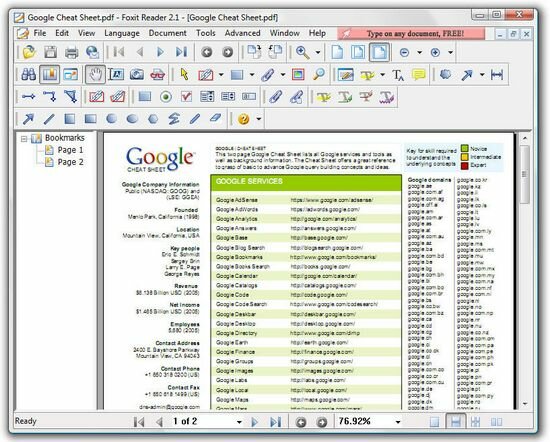Click the Print icon
The image size is (550, 442).
(x=72, y=52)
